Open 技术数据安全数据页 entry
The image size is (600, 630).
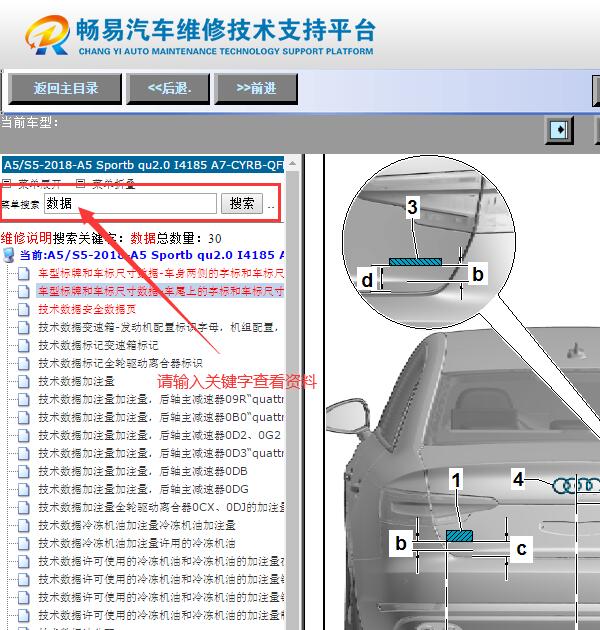87,309
